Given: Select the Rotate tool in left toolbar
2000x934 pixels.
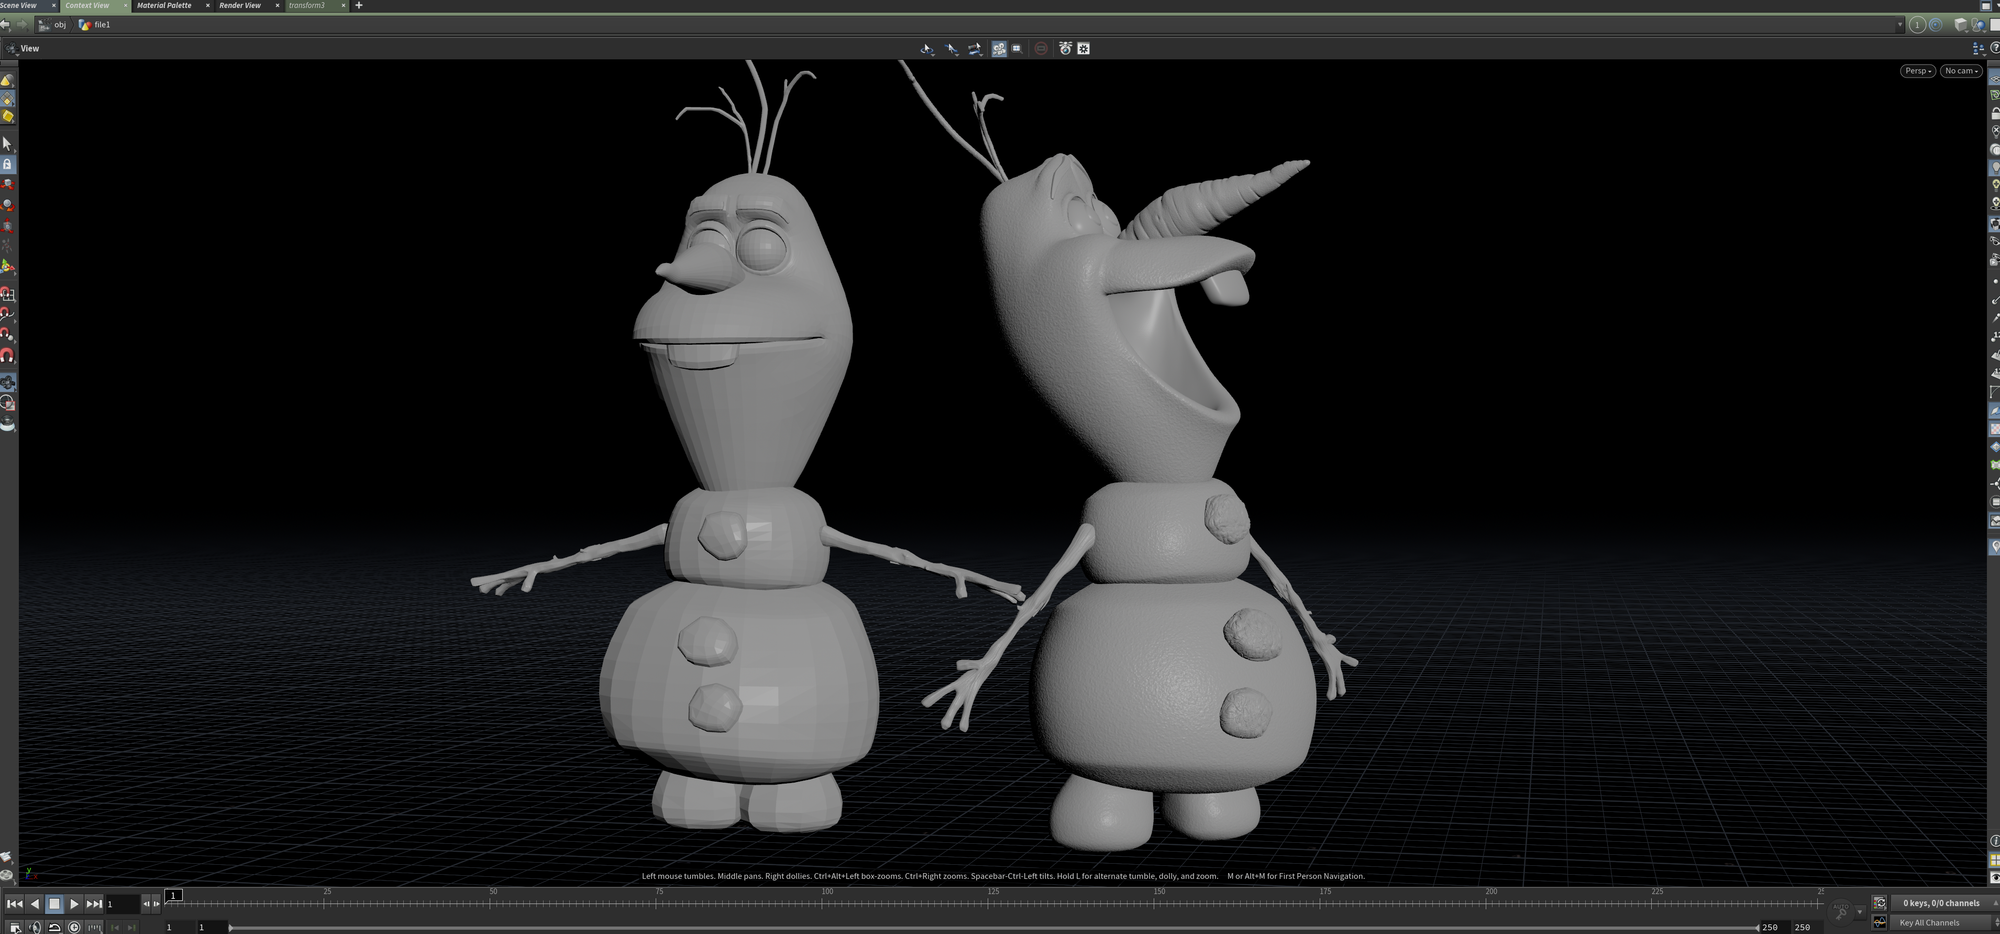Looking at the screenshot, I should click(x=7, y=206).
